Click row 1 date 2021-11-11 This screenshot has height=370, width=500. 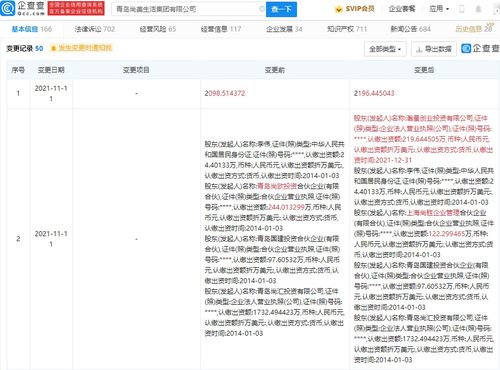point(51,93)
